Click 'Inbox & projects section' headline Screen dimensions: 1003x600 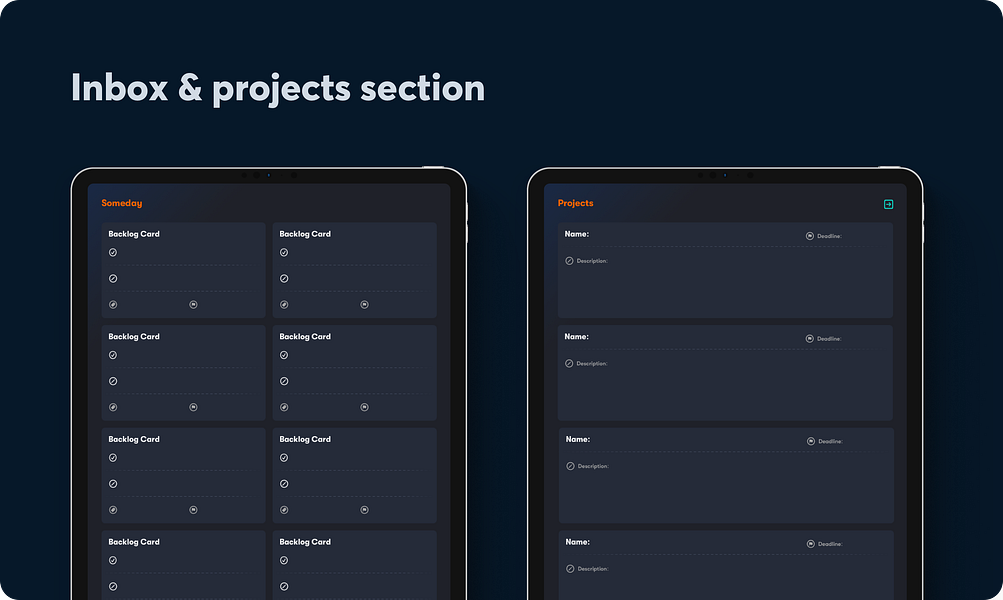click(x=278, y=88)
